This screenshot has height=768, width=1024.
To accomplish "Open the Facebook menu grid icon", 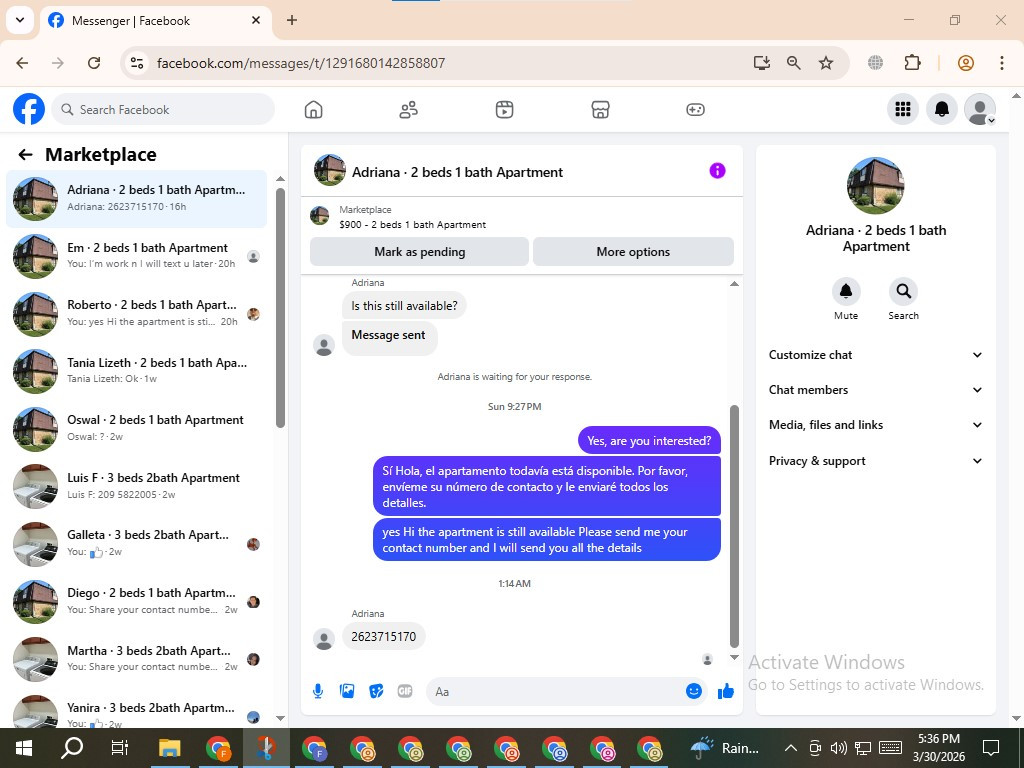I will point(903,109).
